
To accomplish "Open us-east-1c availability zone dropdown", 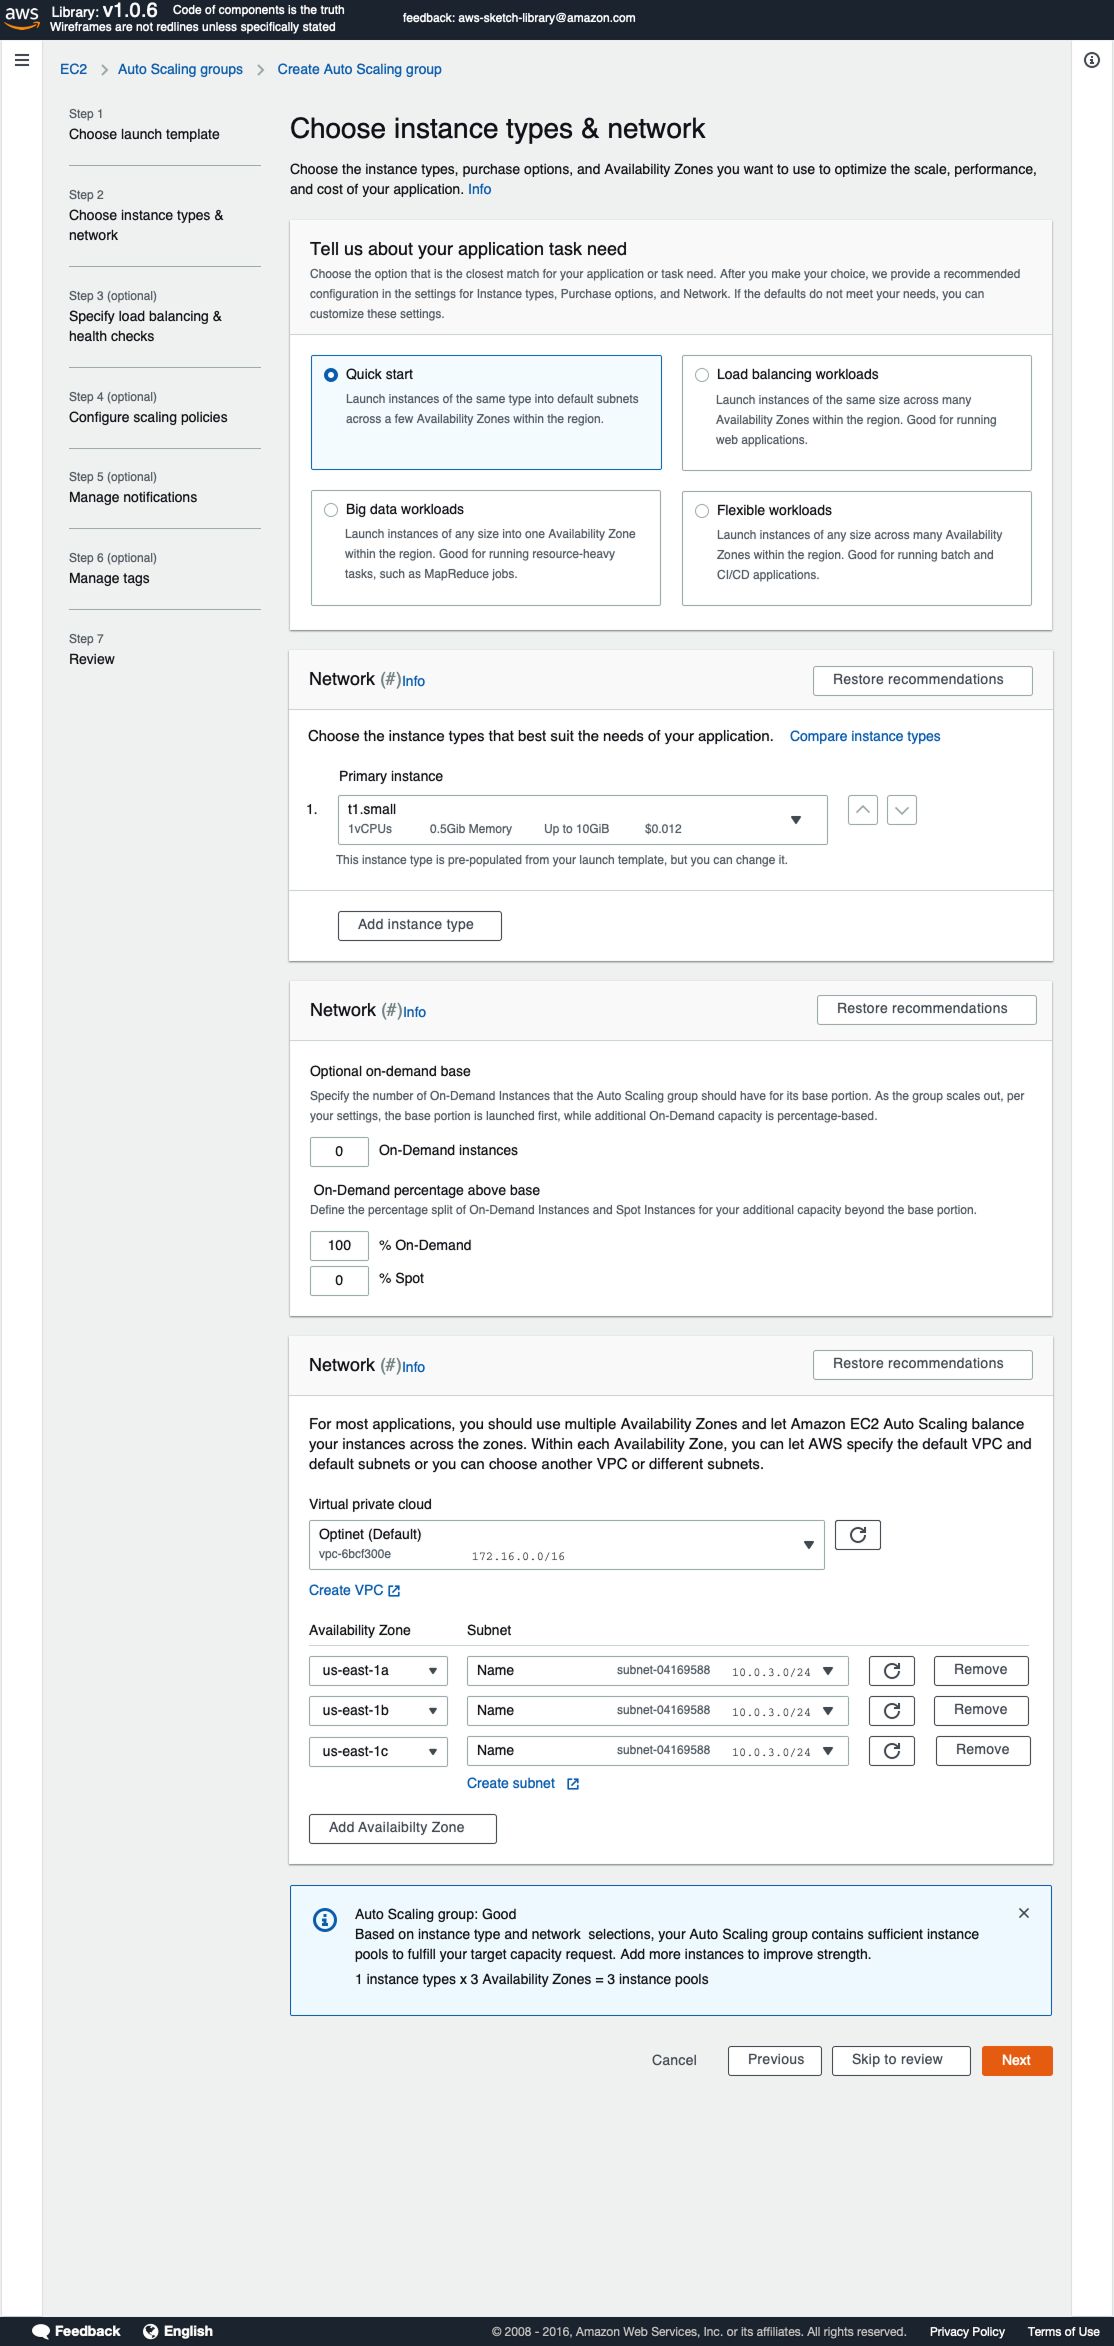I will pos(378,1751).
